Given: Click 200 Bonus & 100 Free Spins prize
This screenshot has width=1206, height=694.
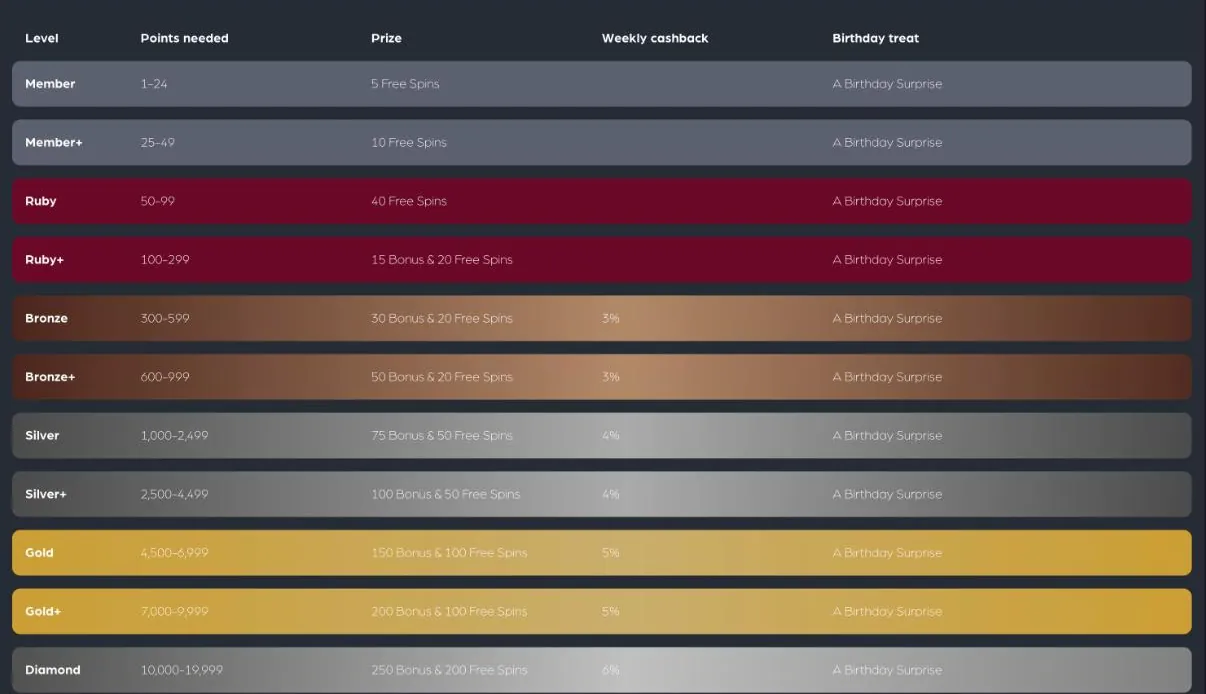Looking at the screenshot, I should click(449, 611).
